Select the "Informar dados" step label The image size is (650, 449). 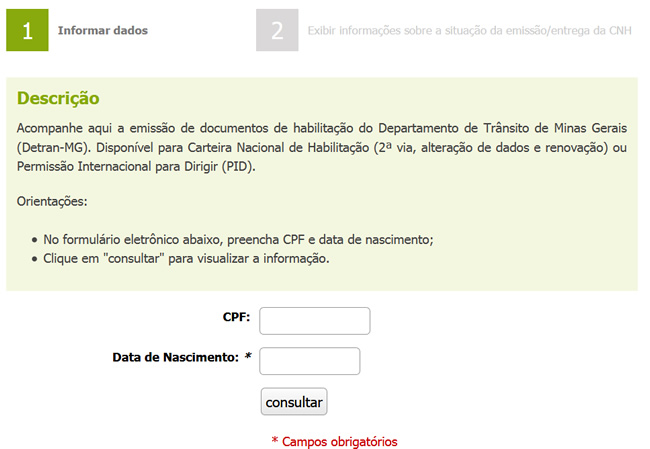(x=103, y=31)
